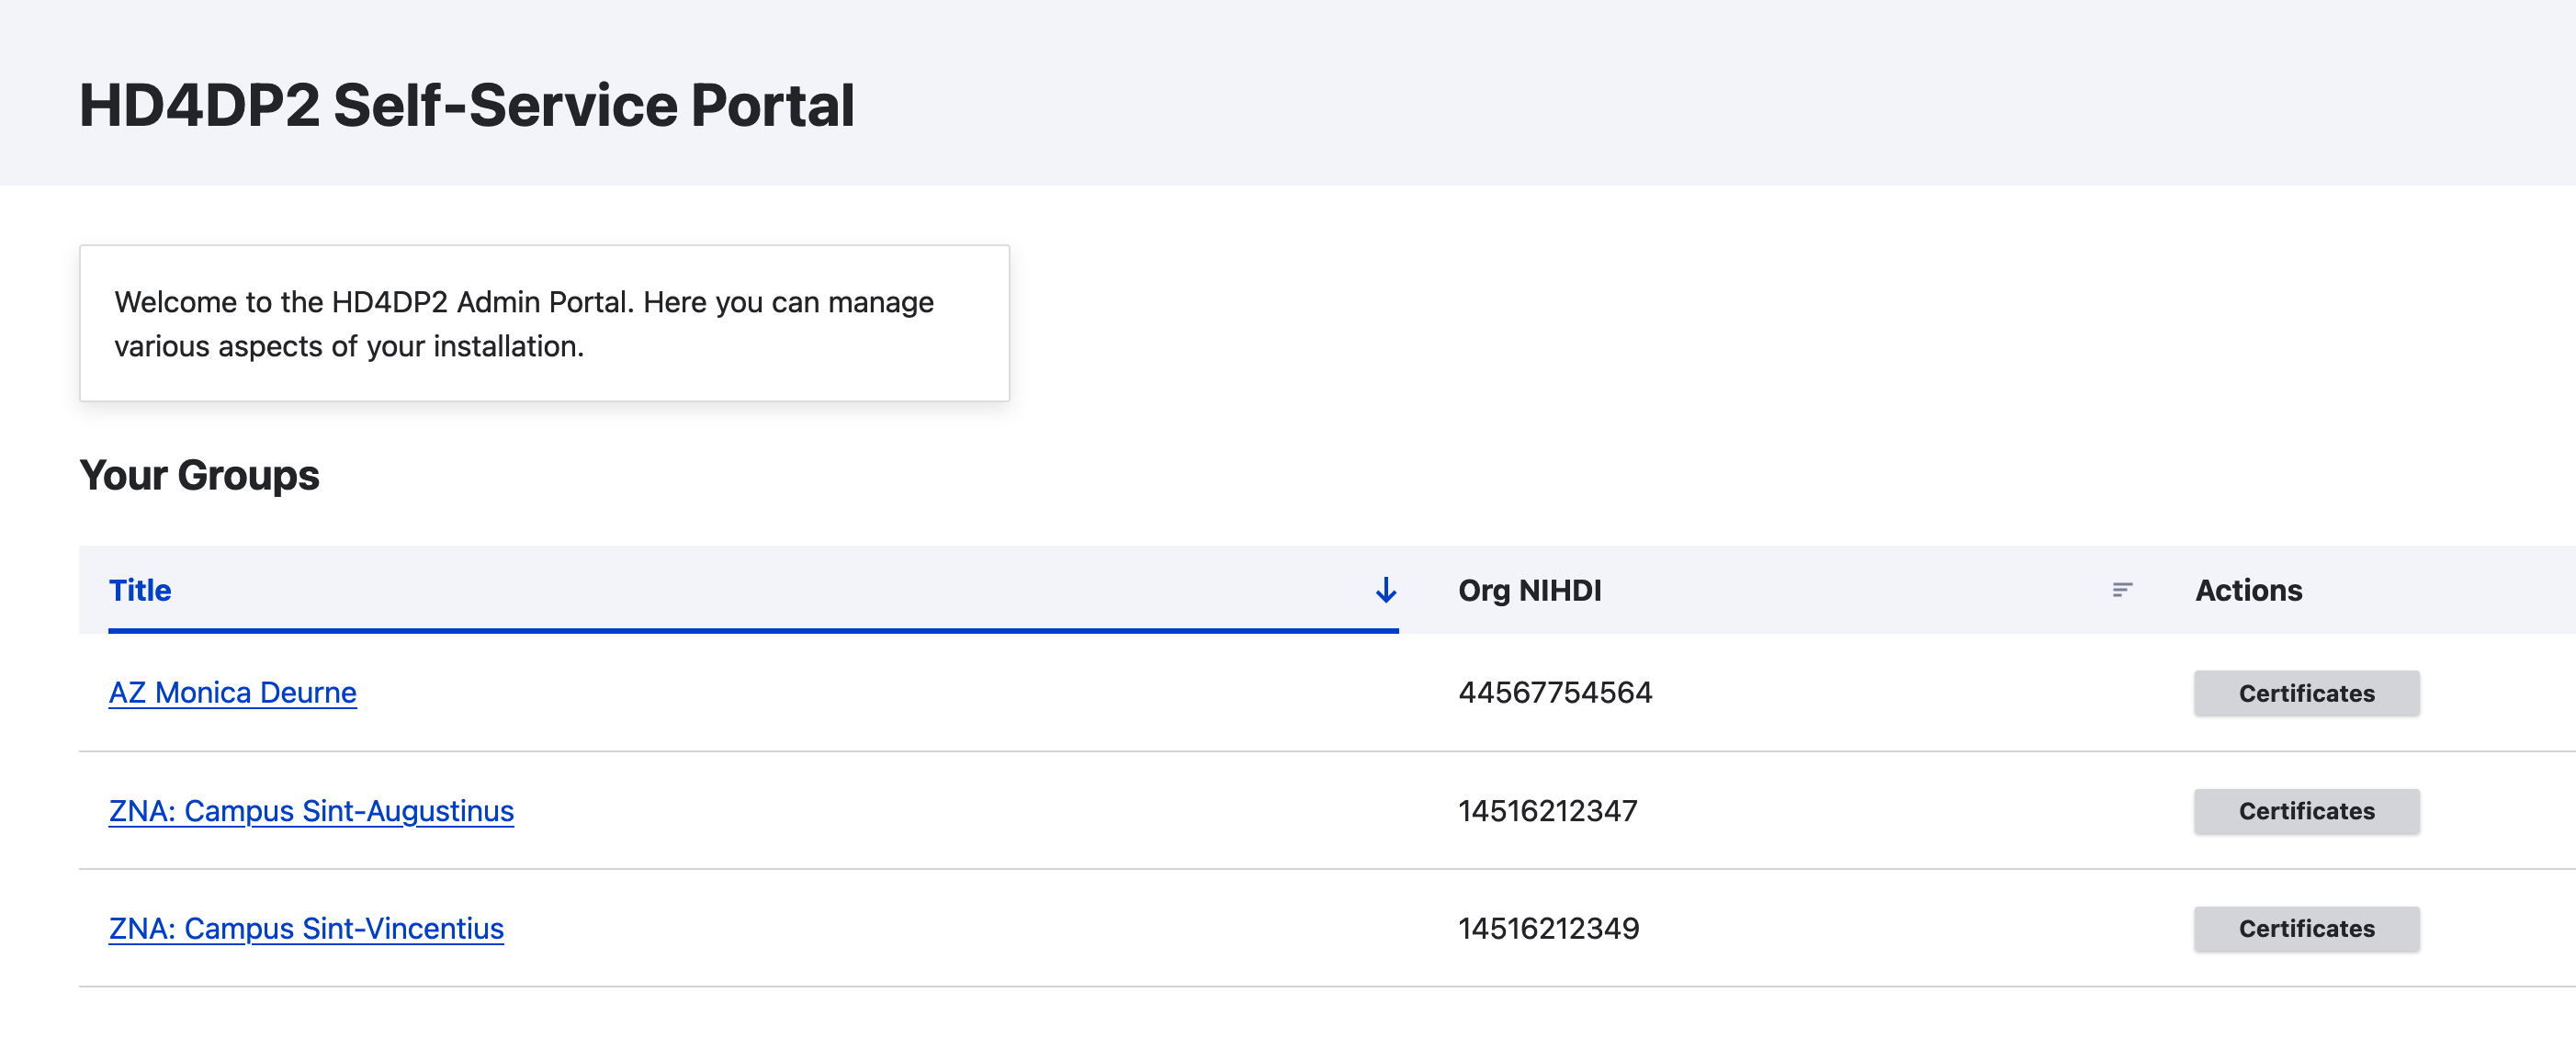Open Certificates for Campus Sint-Augustinus
Viewport: 2576px width, 1060px height.
click(2305, 811)
